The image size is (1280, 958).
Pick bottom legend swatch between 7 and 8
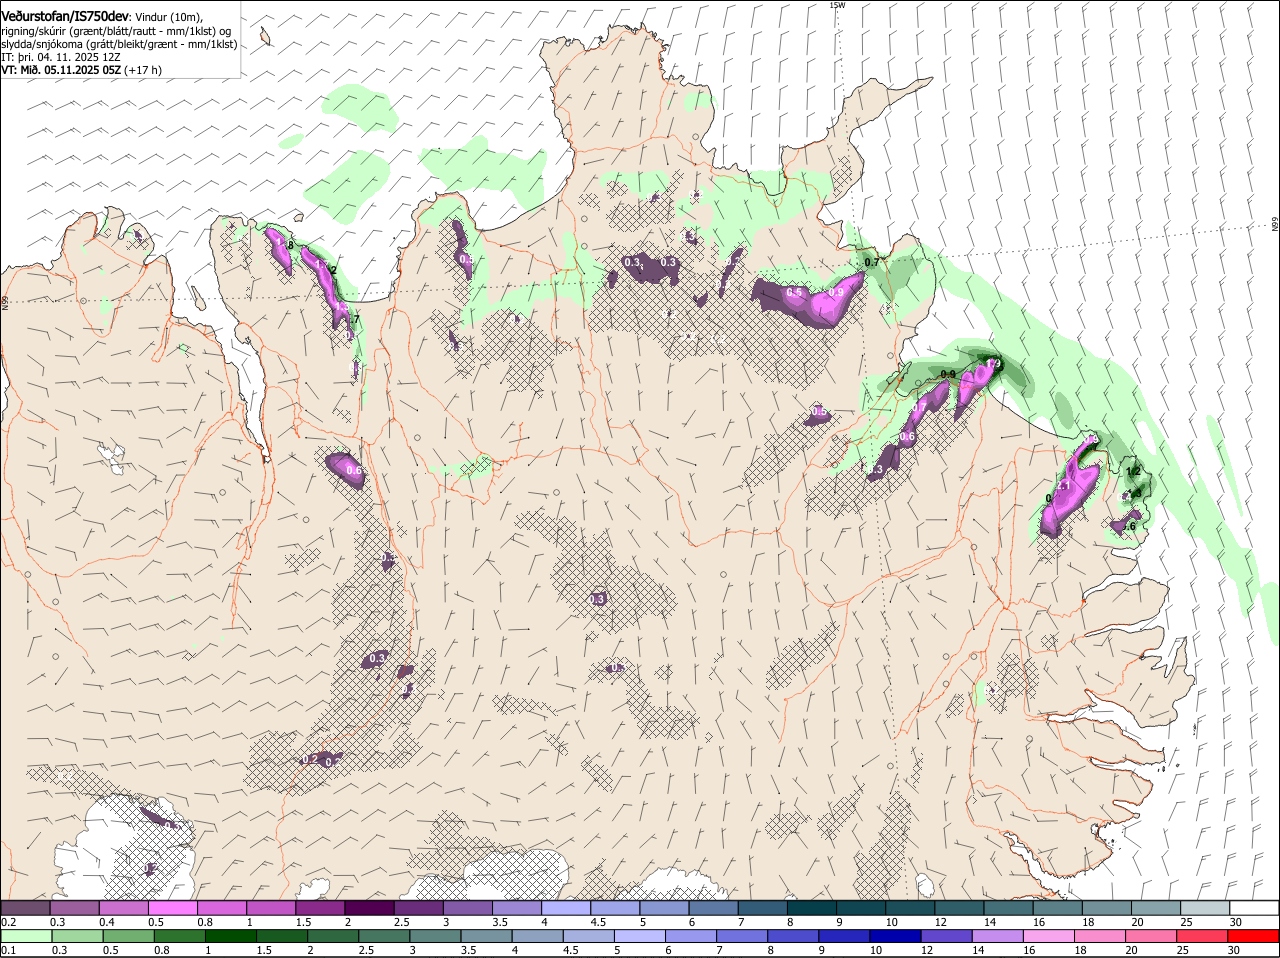[742, 936]
